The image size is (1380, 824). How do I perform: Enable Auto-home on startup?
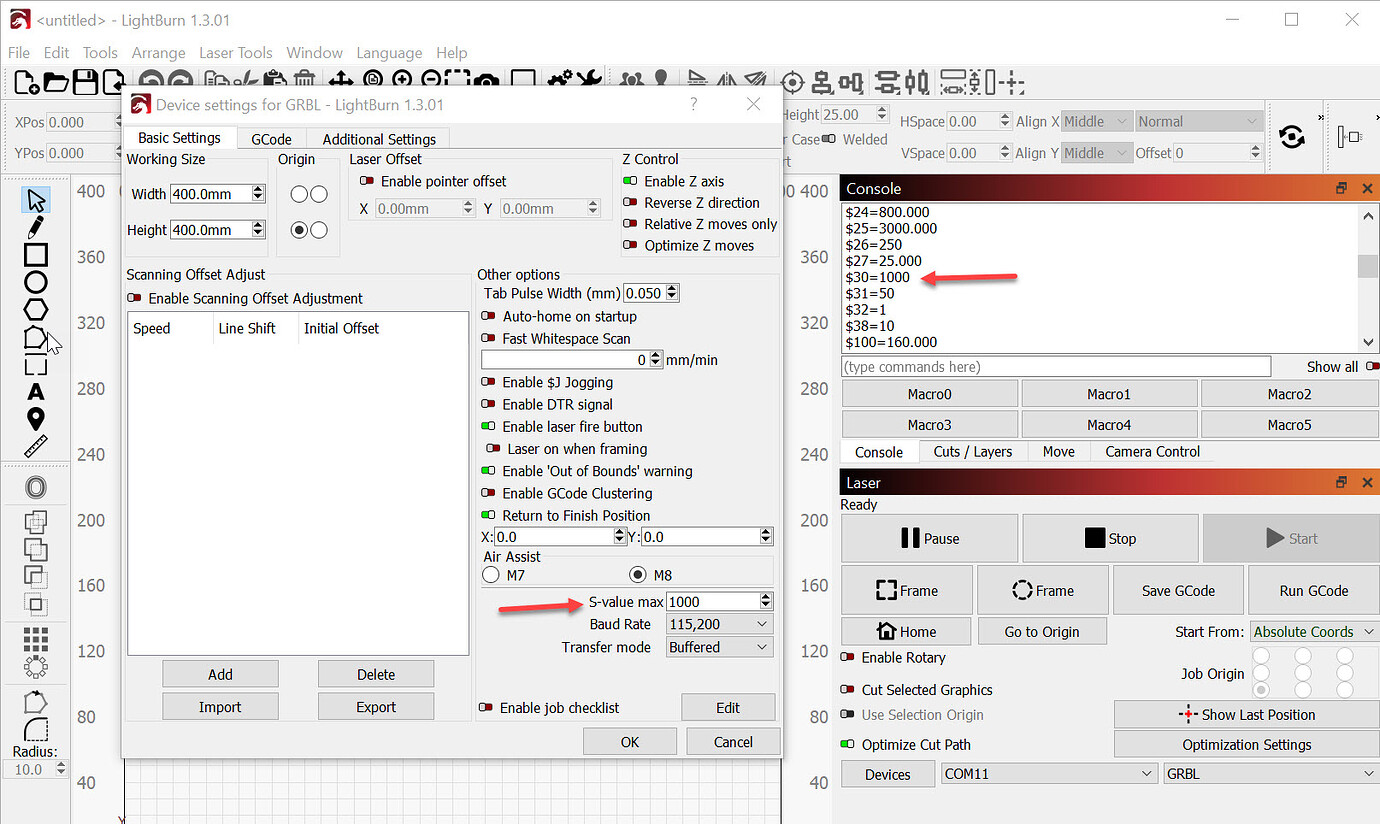tap(488, 314)
